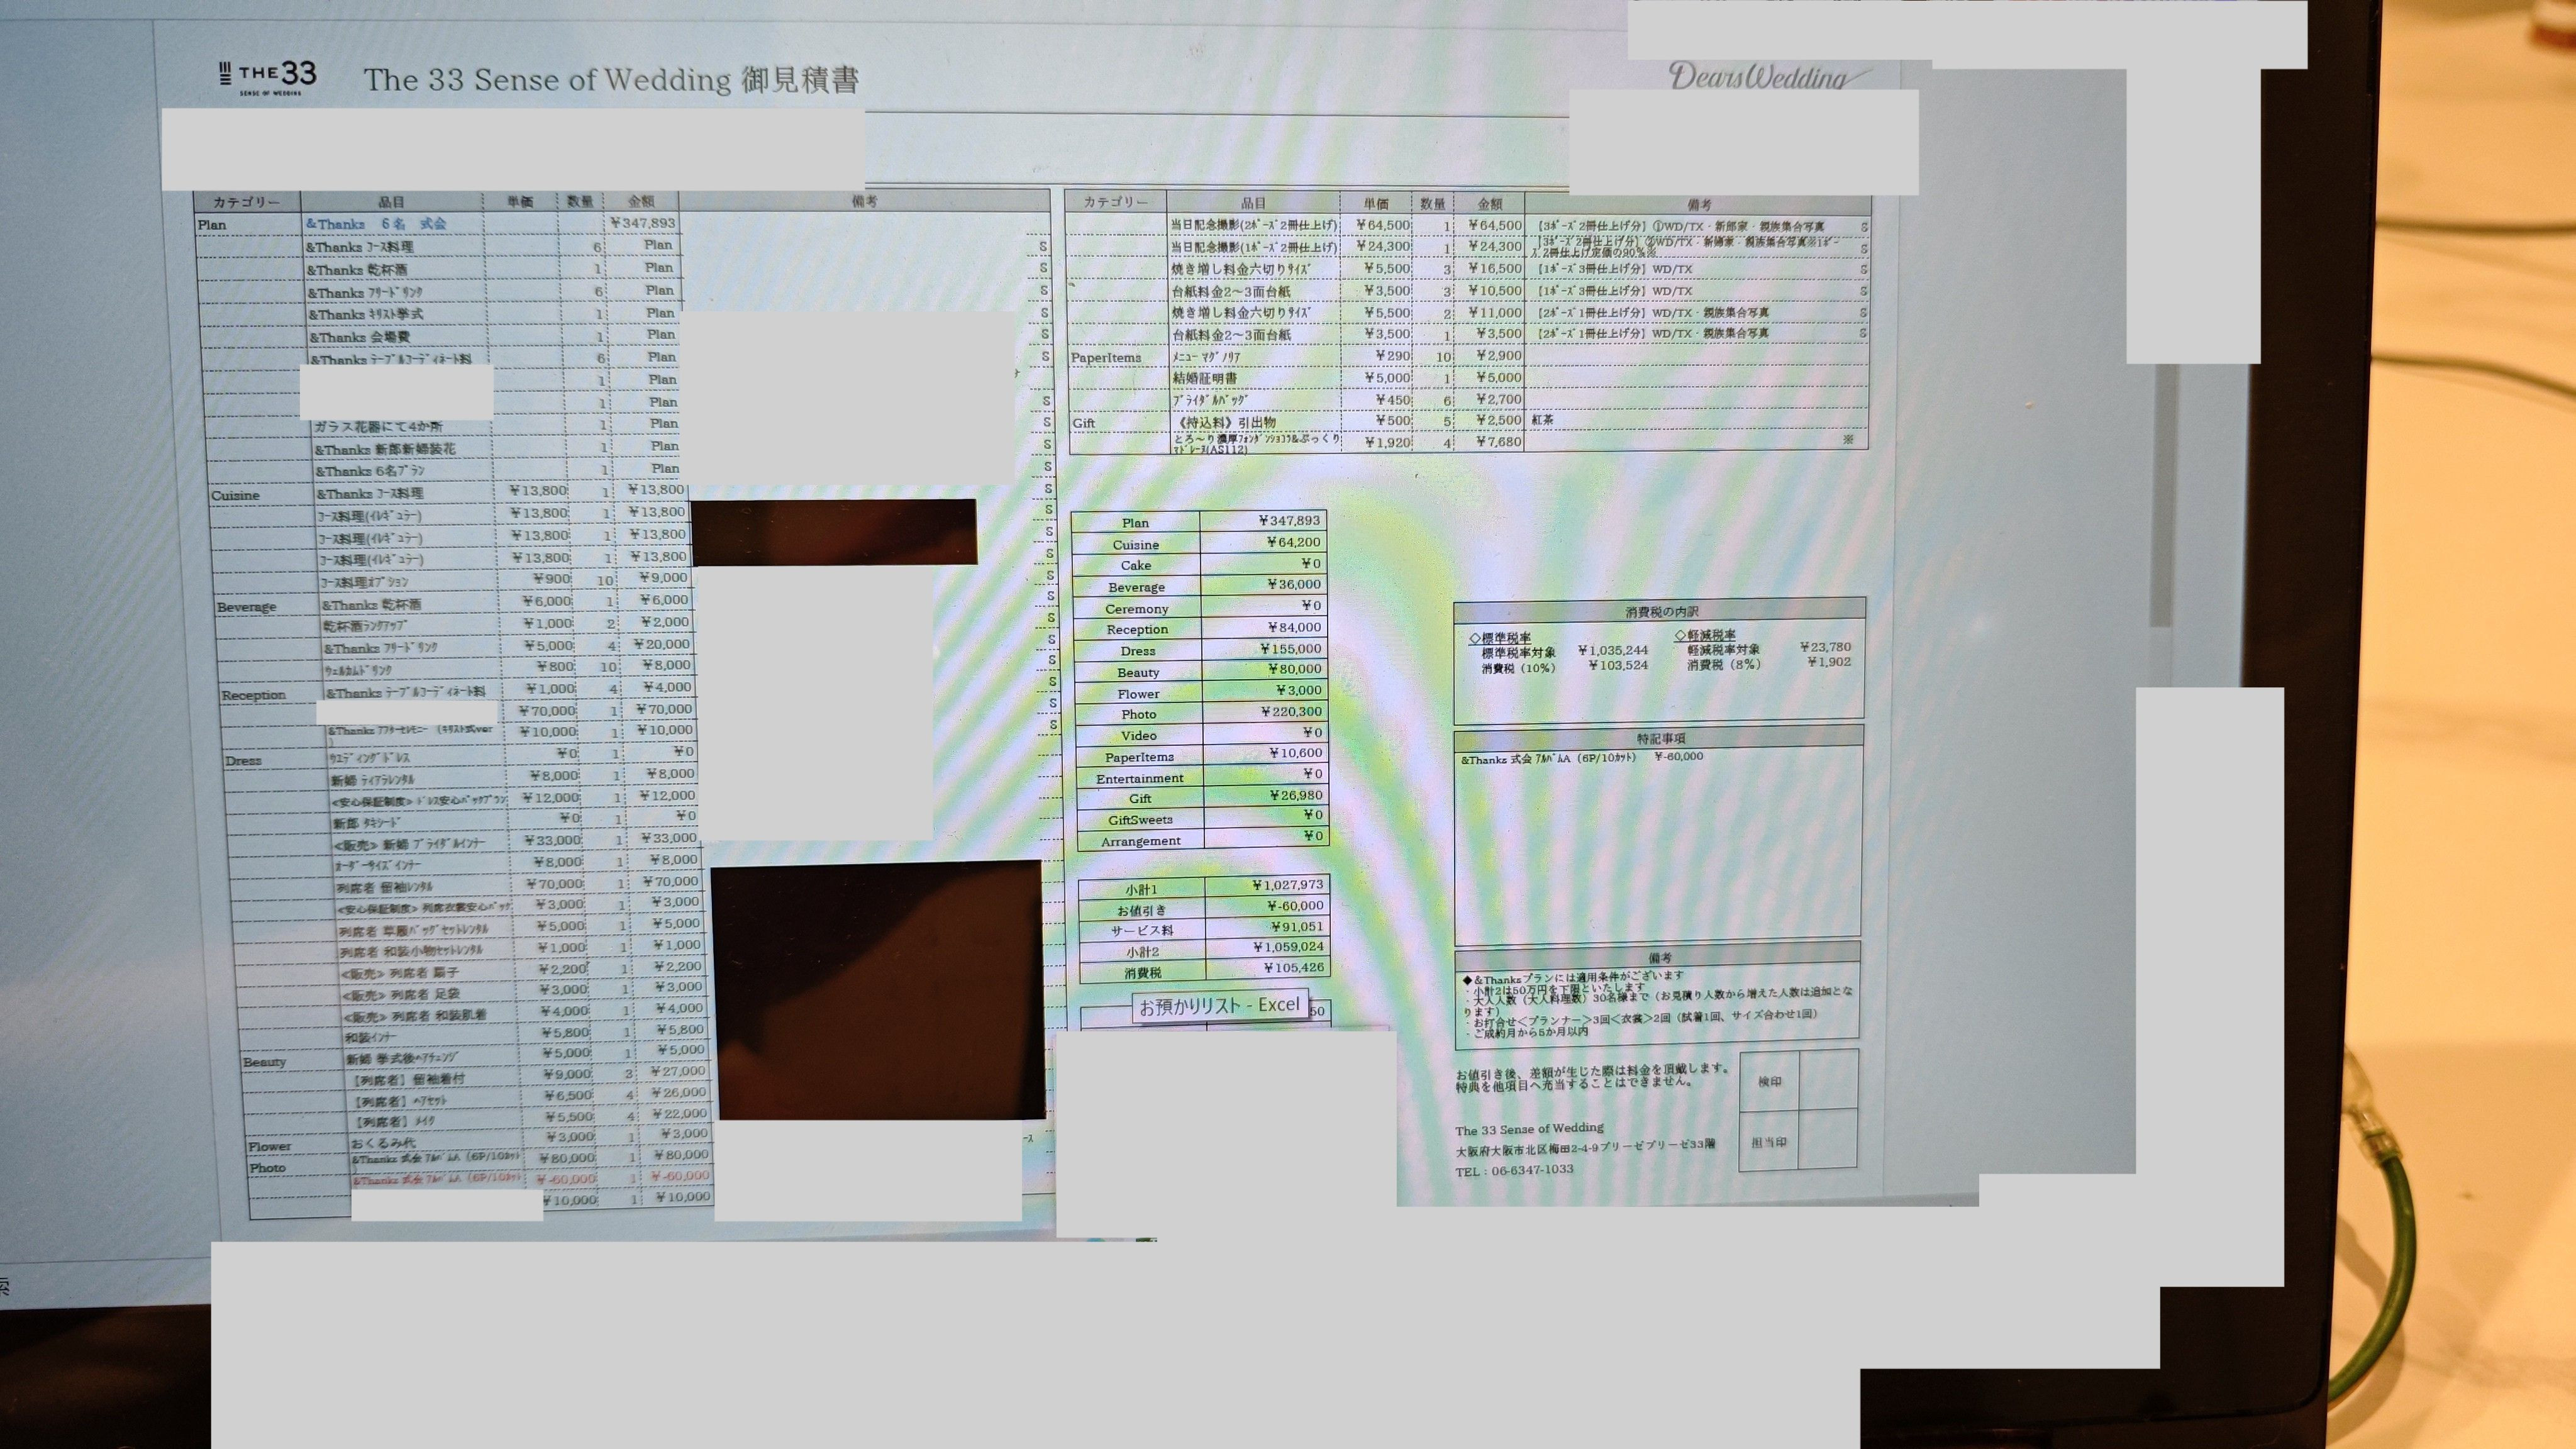The image size is (2576, 1449).
Task: Click the GiftSweets label in the summary table
Action: point(1140,820)
